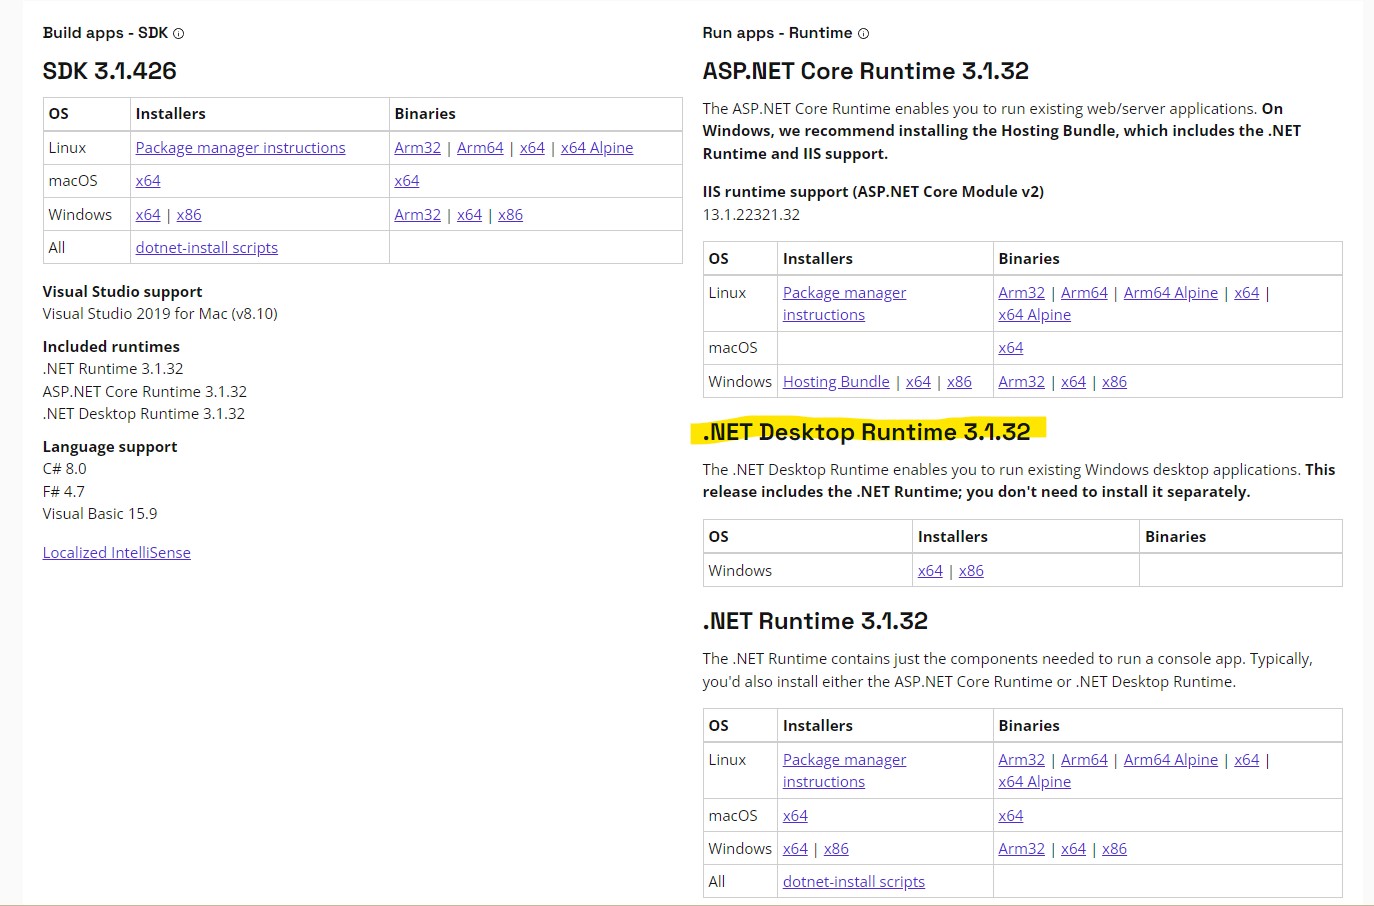
Task: Open SDK Linux Package manager instructions link
Action: tap(240, 148)
